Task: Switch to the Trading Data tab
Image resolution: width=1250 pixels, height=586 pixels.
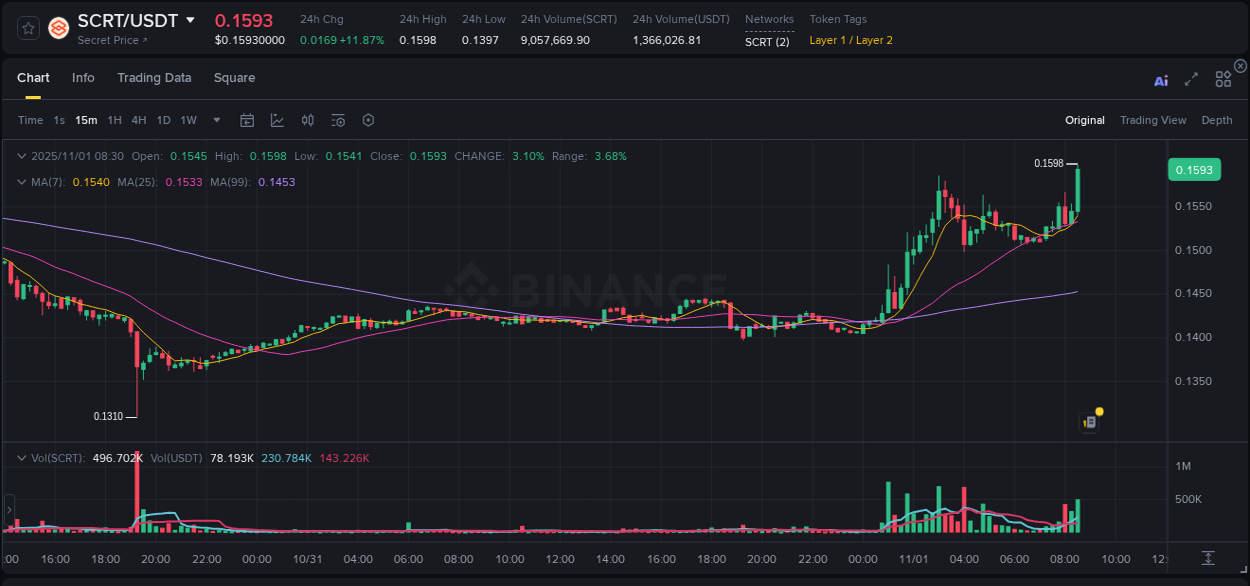Action: click(154, 77)
